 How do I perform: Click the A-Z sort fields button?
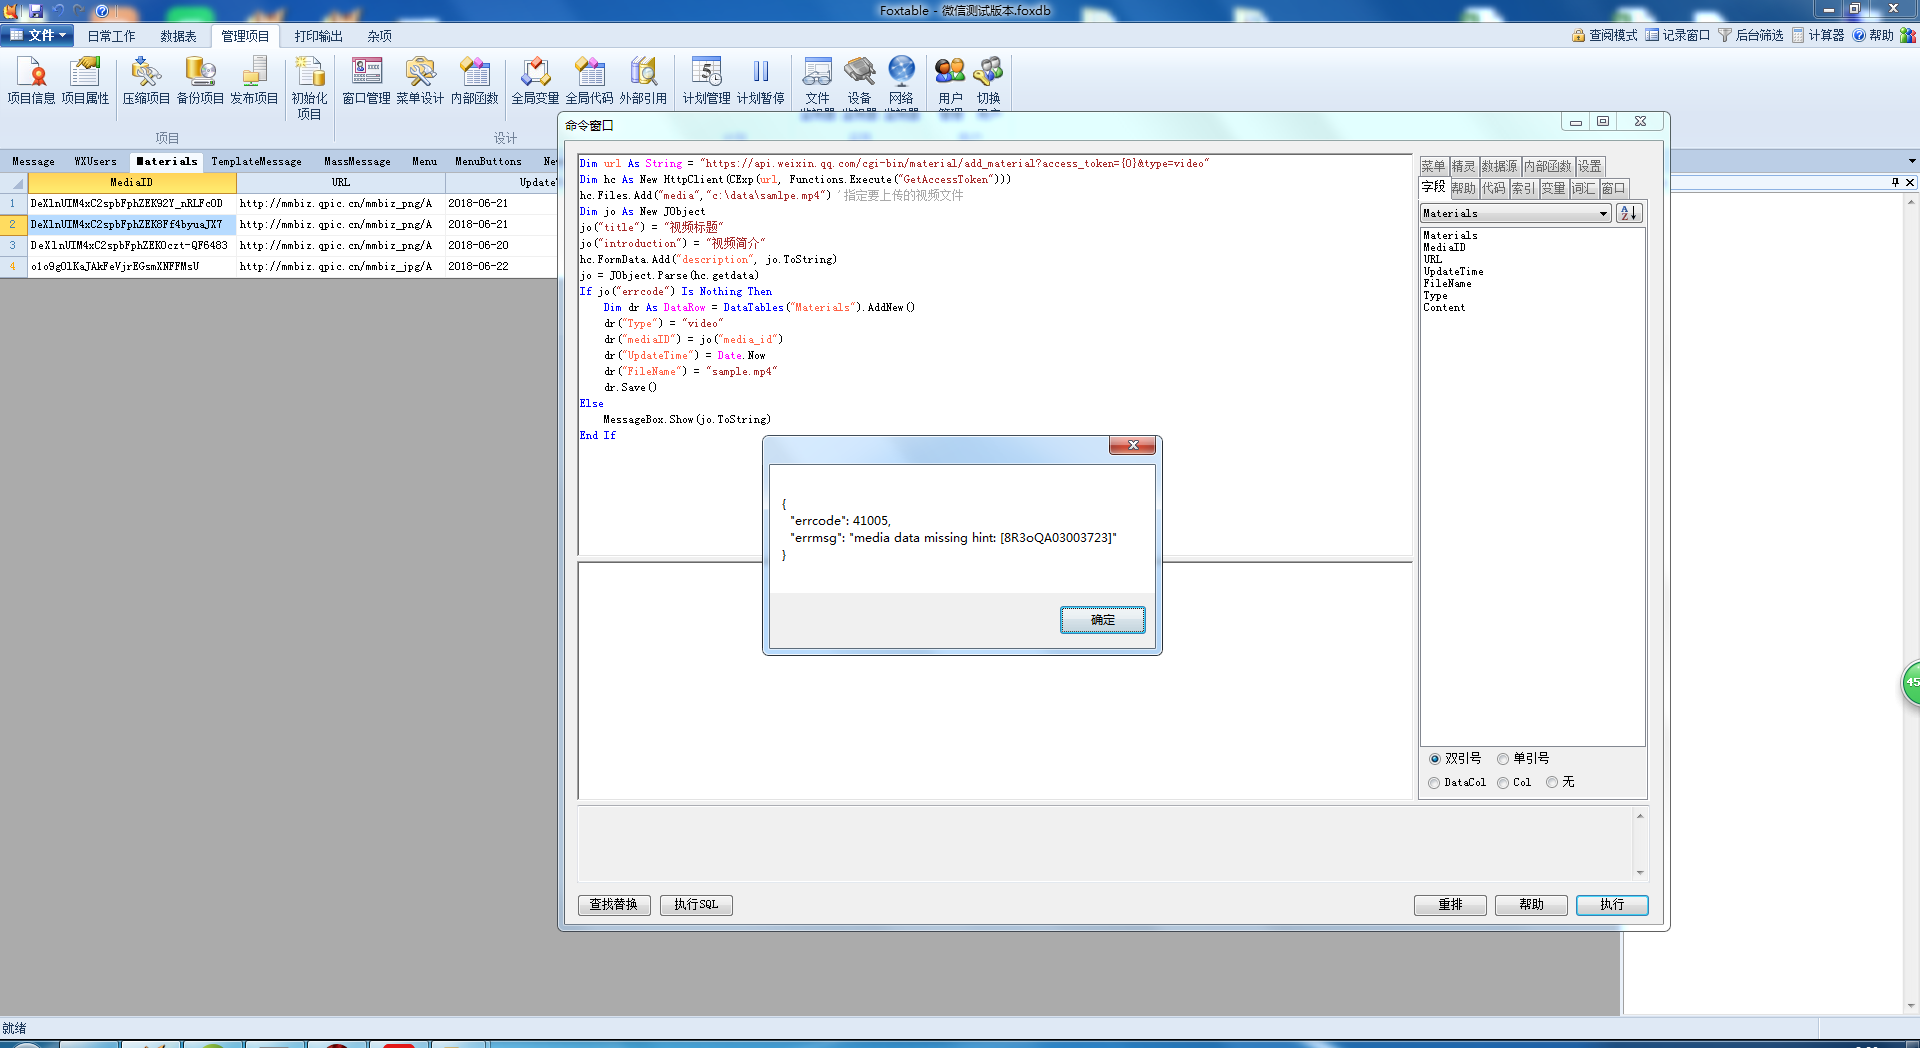click(1629, 213)
